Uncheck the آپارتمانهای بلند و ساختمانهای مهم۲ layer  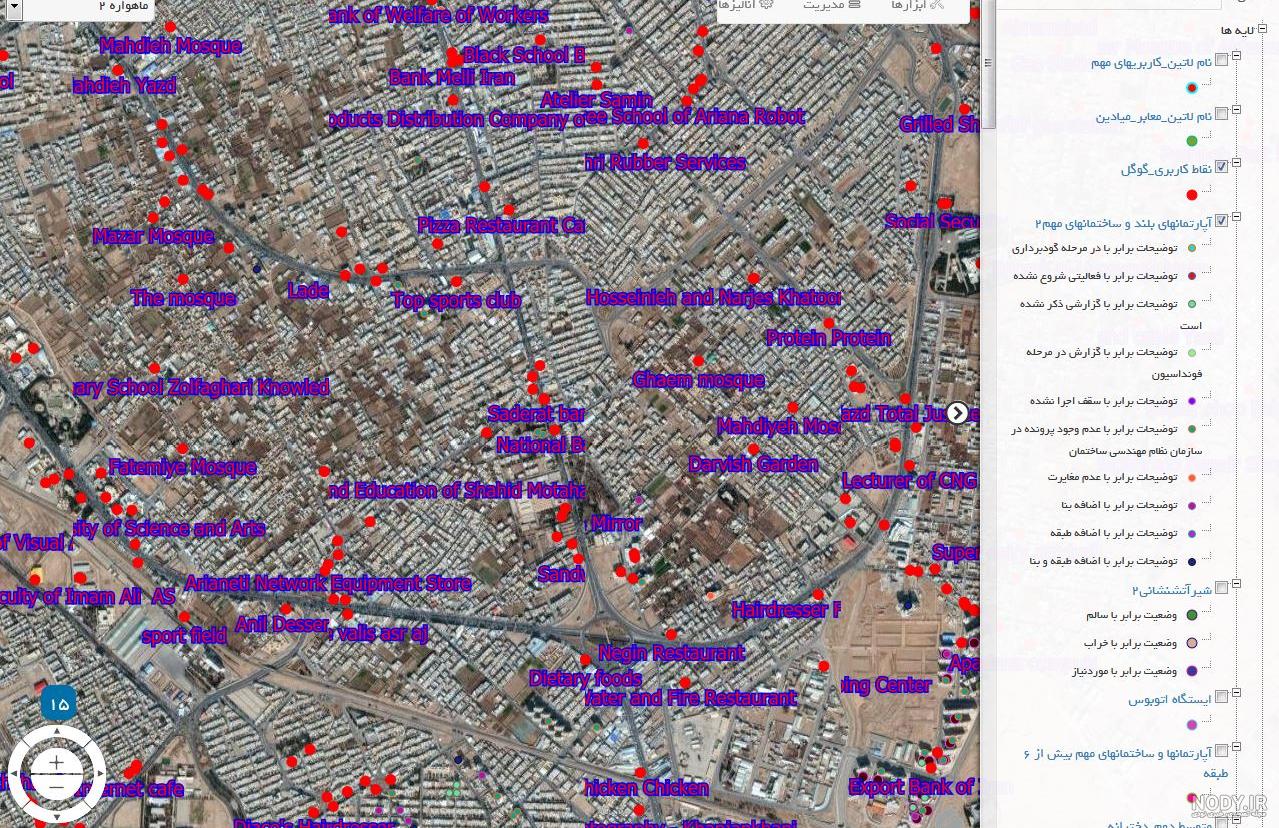[x=1221, y=221]
